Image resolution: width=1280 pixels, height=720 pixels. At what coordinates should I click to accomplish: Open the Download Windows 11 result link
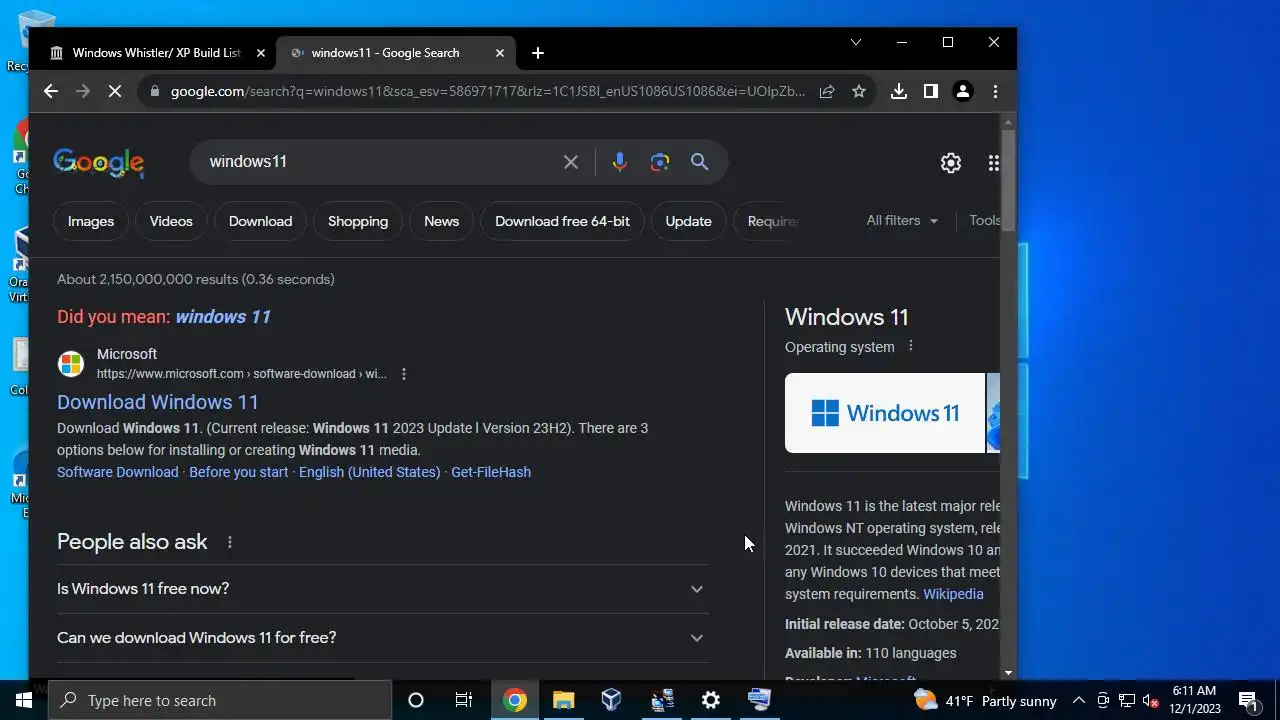point(158,402)
